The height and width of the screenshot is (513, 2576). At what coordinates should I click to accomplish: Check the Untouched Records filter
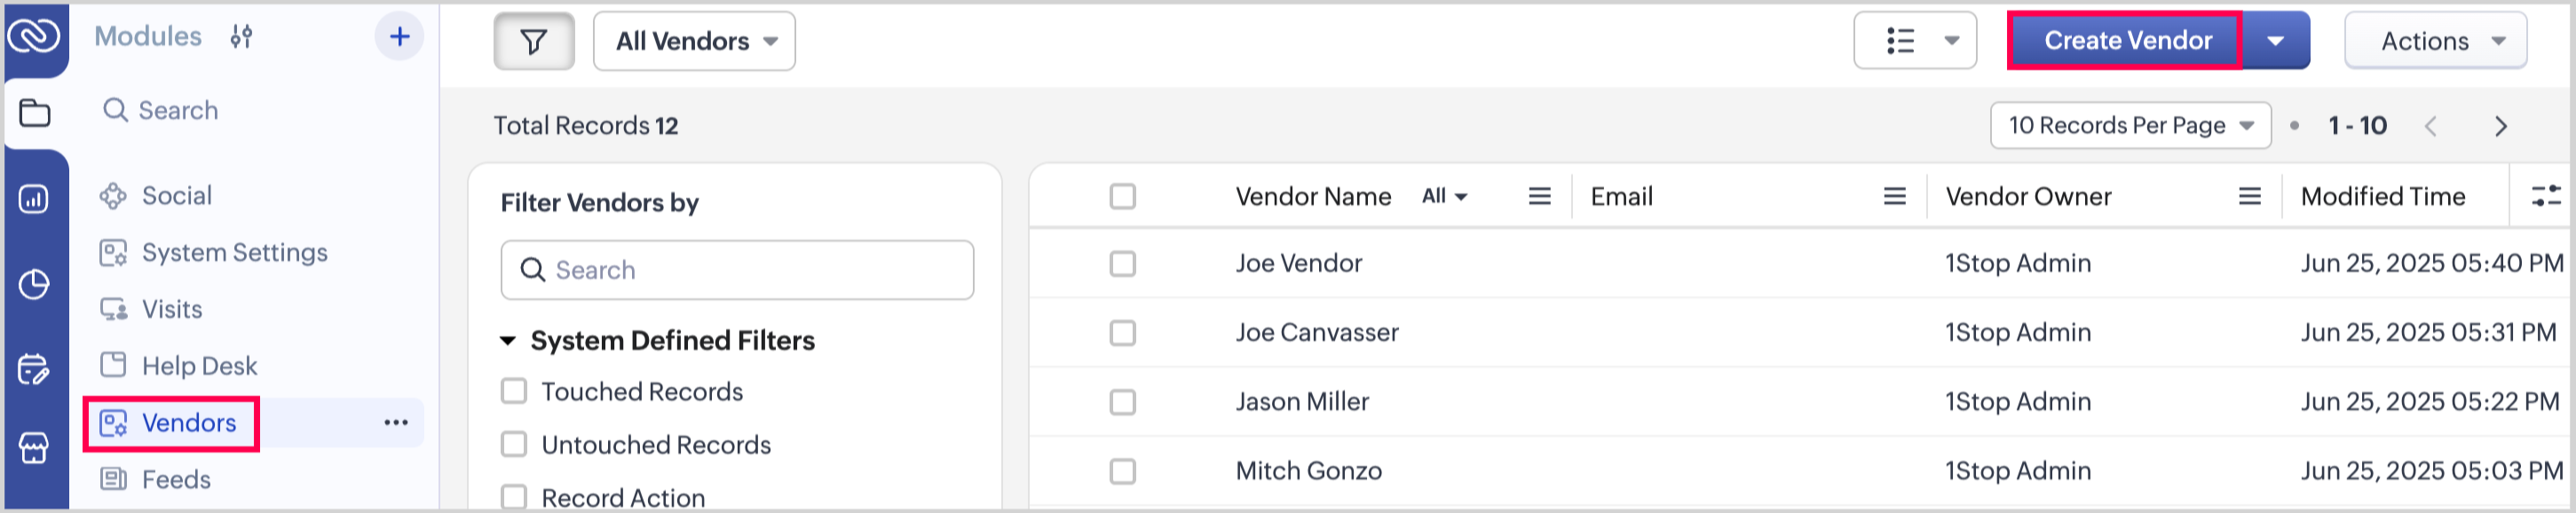tap(514, 444)
